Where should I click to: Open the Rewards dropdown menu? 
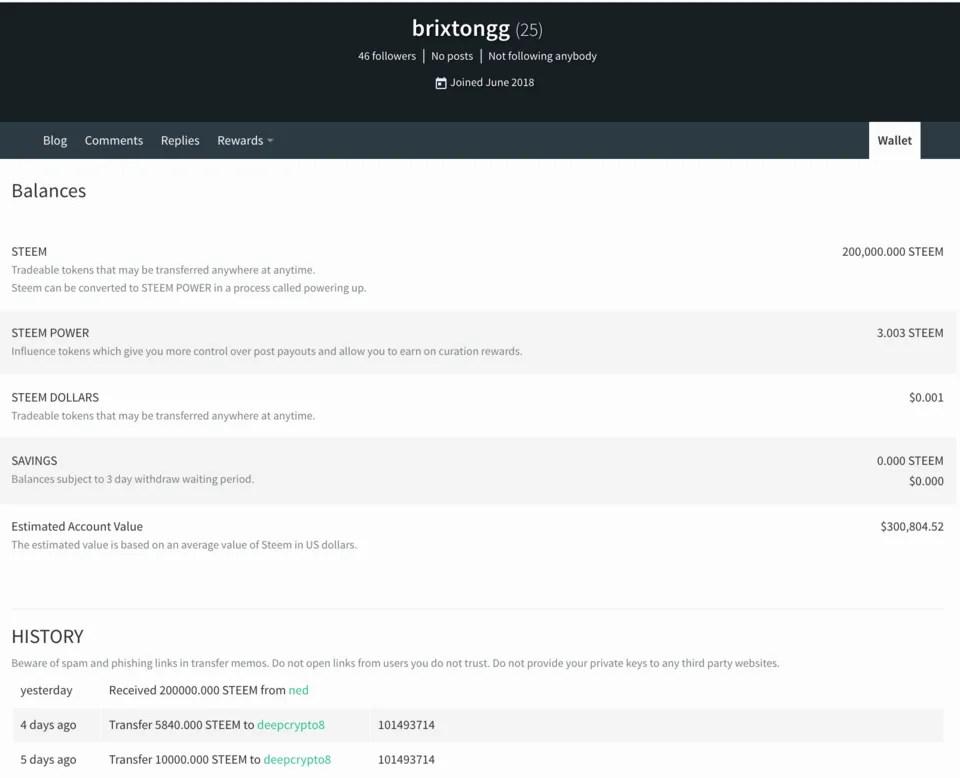click(x=244, y=140)
